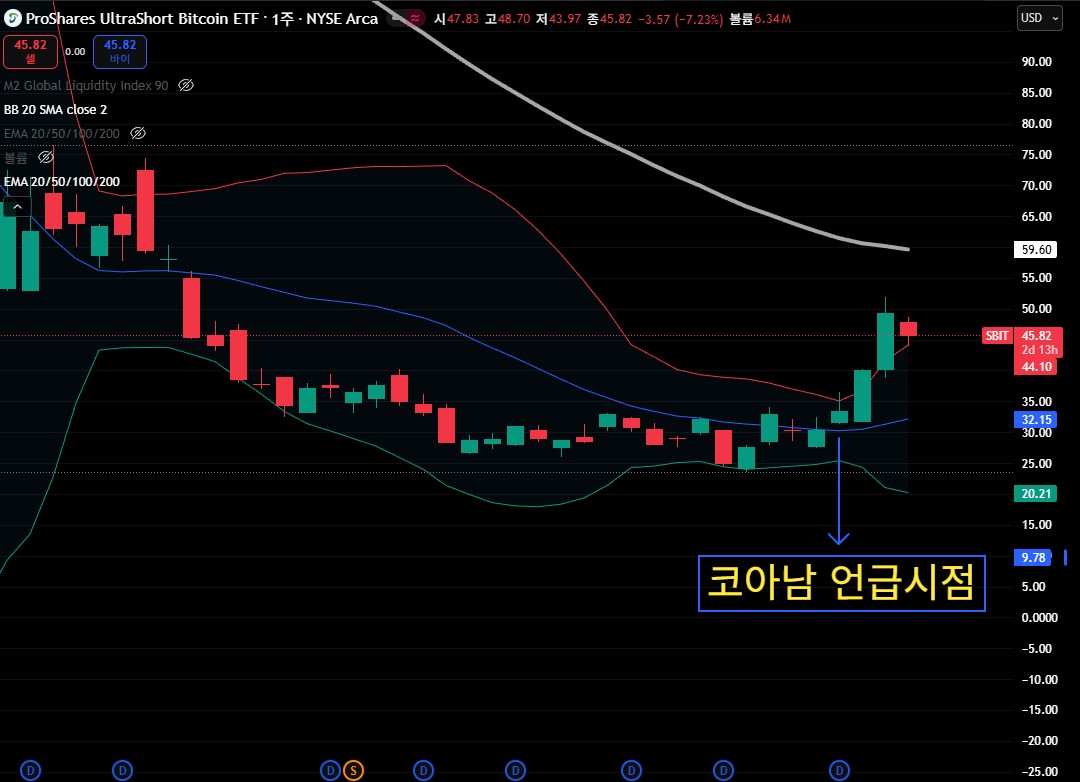Click the −25.00 tick on price scale
The height and width of the screenshot is (782, 1080).
[1039, 772]
